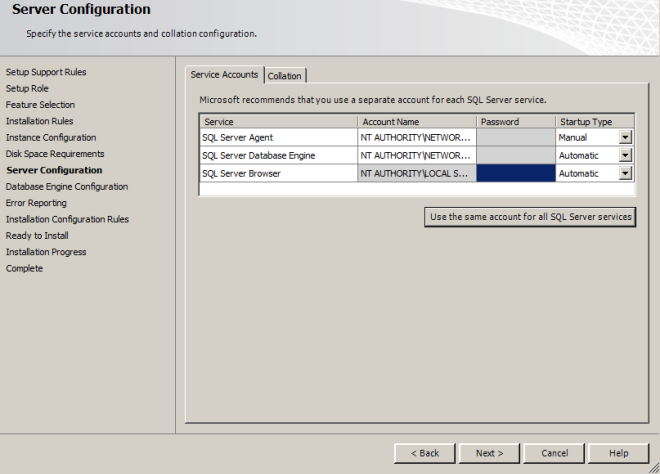Select Error Reporting step
This screenshot has height=474, width=660.
point(36,203)
